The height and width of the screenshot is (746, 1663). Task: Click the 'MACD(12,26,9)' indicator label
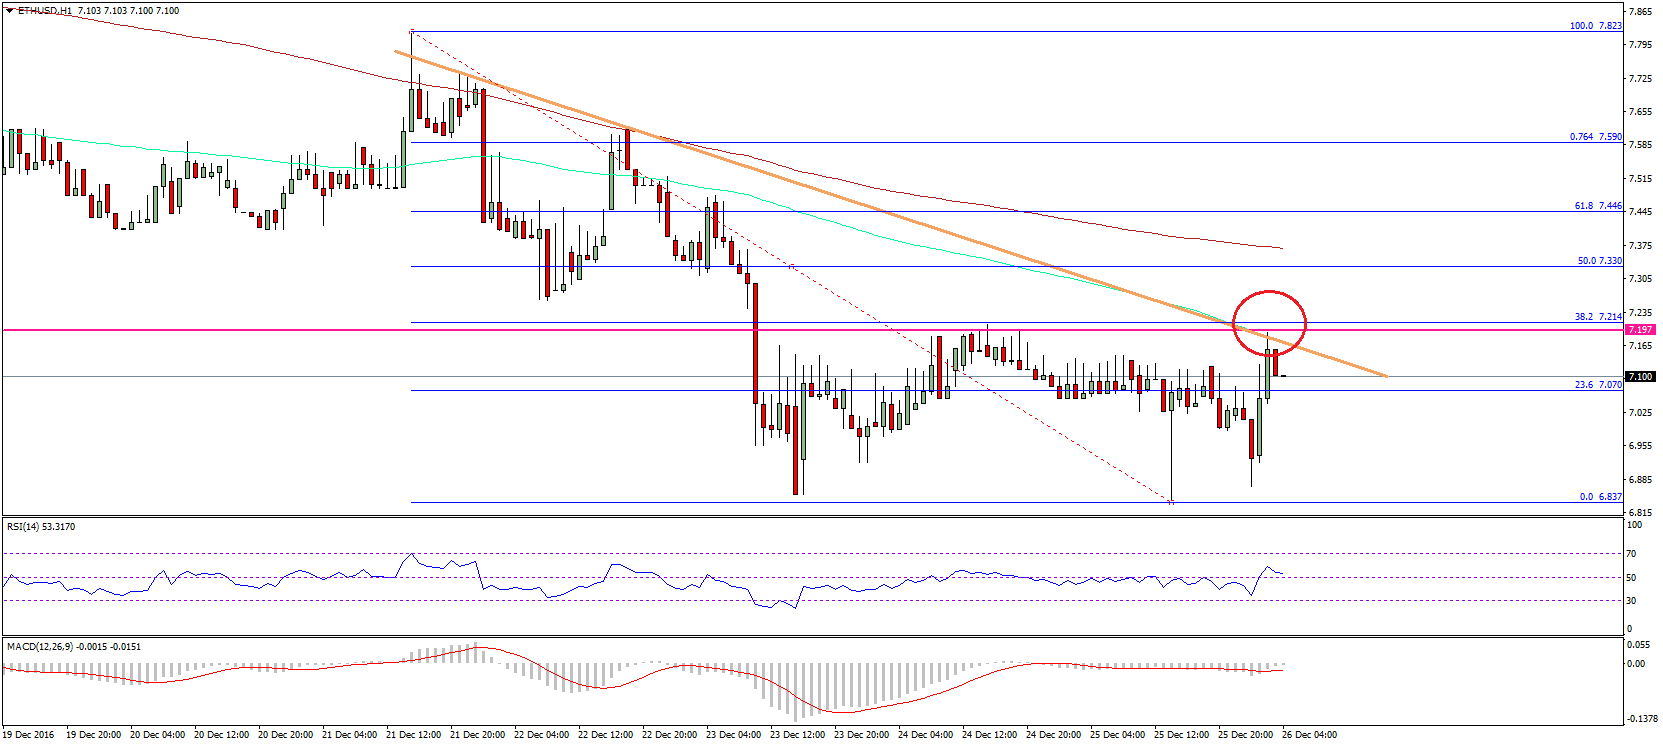click(39, 646)
